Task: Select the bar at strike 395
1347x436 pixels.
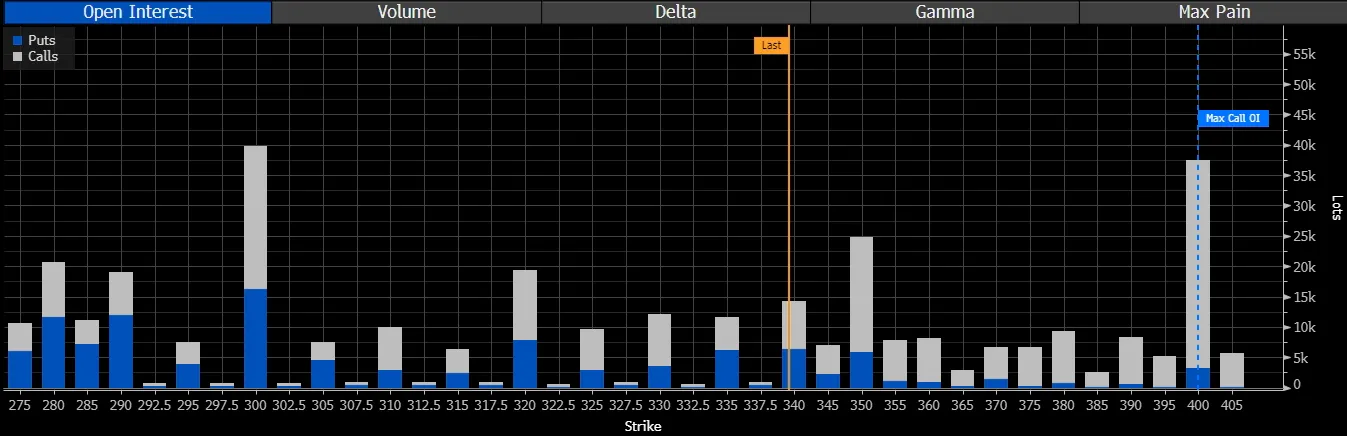Action: (x=1164, y=372)
